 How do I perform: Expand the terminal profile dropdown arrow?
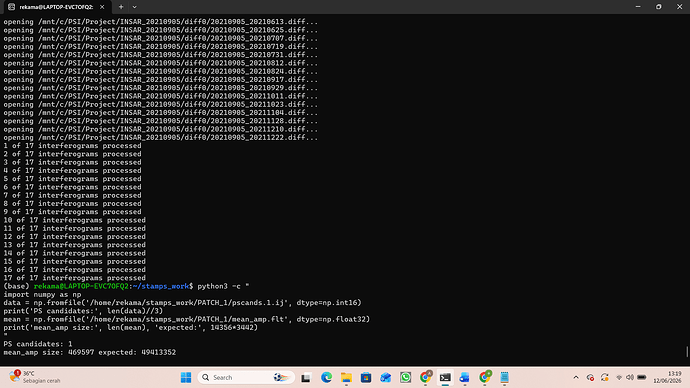tap(135, 7)
